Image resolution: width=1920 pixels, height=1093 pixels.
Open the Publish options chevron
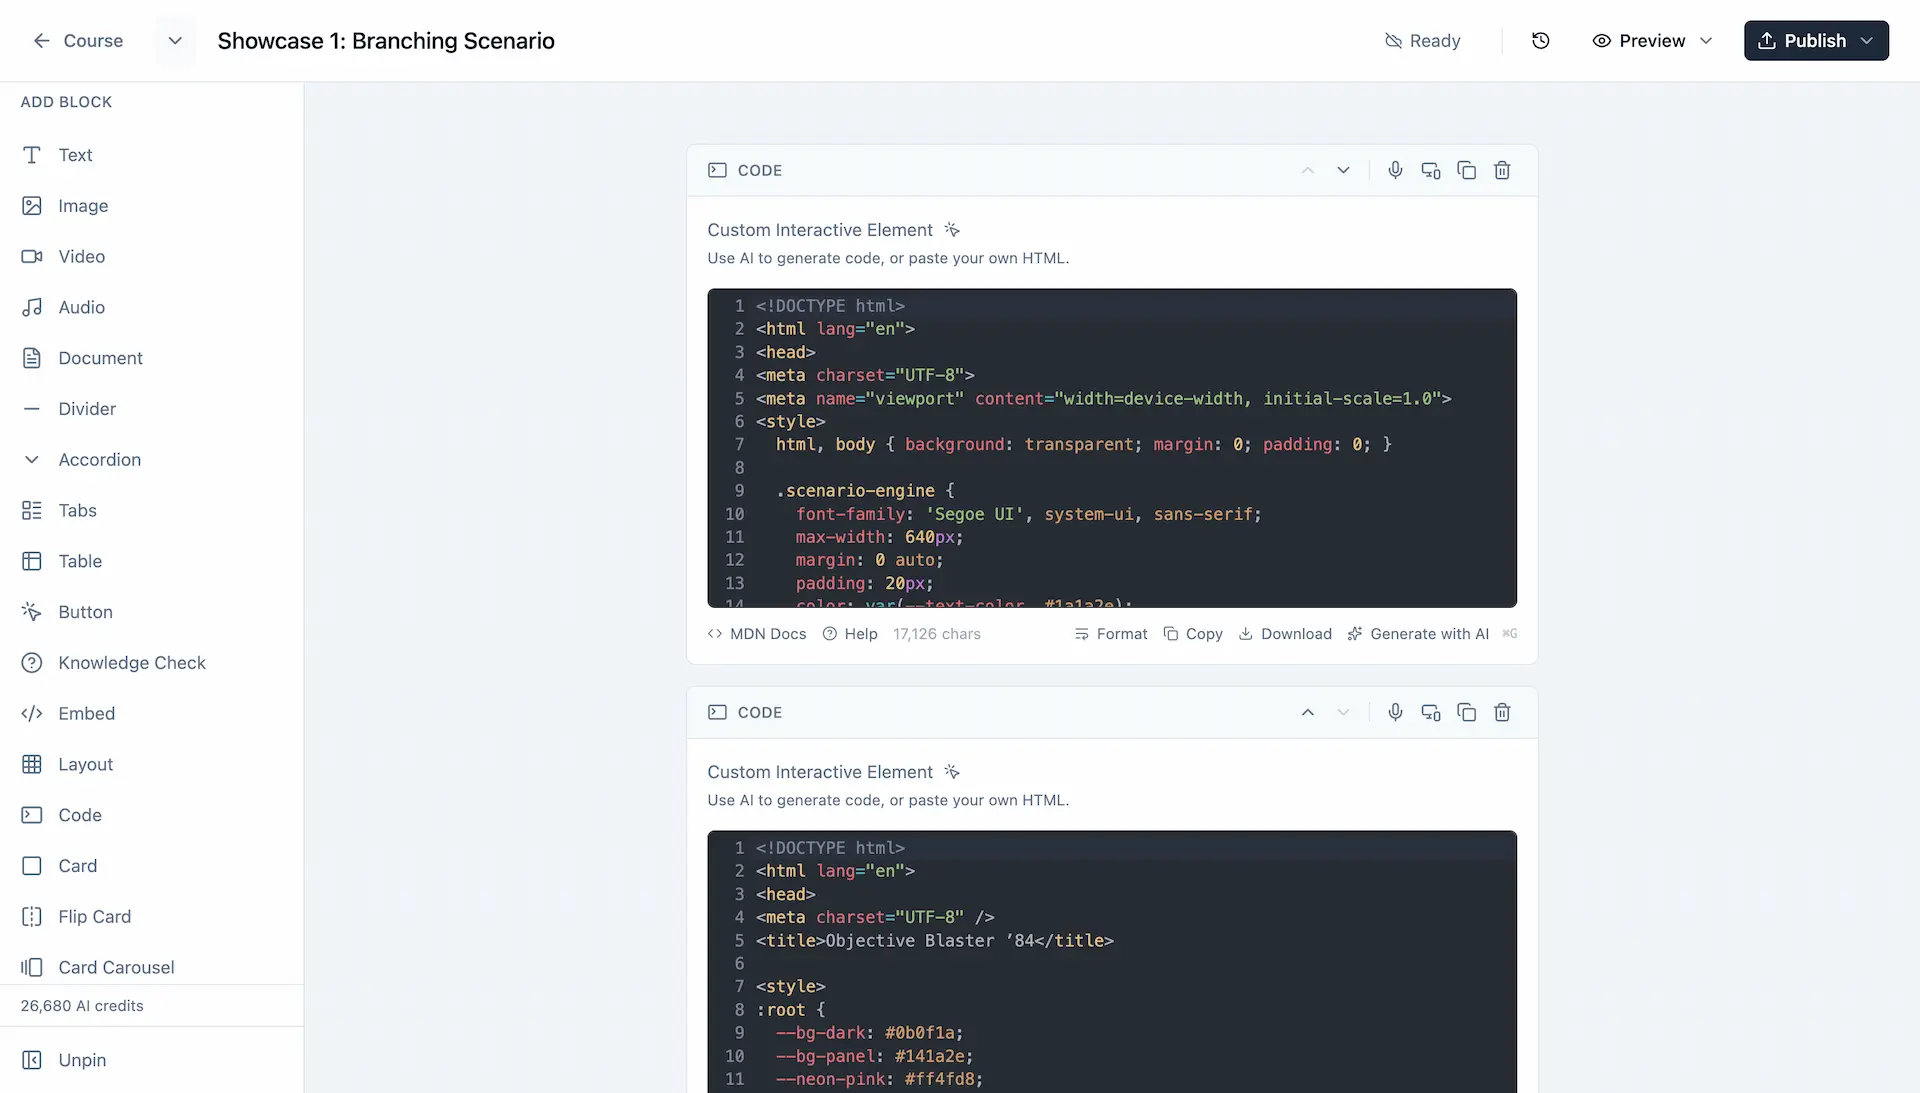[x=1868, y=41]
